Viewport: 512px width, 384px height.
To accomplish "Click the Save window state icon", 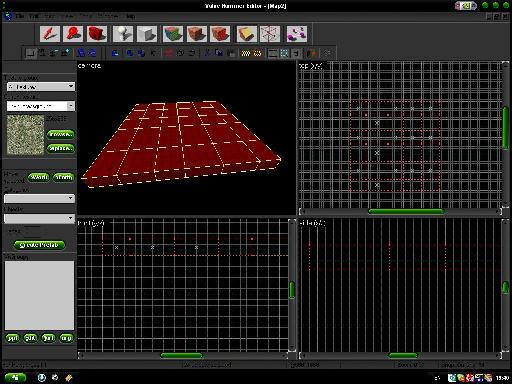I will click(x=92, y=53).
